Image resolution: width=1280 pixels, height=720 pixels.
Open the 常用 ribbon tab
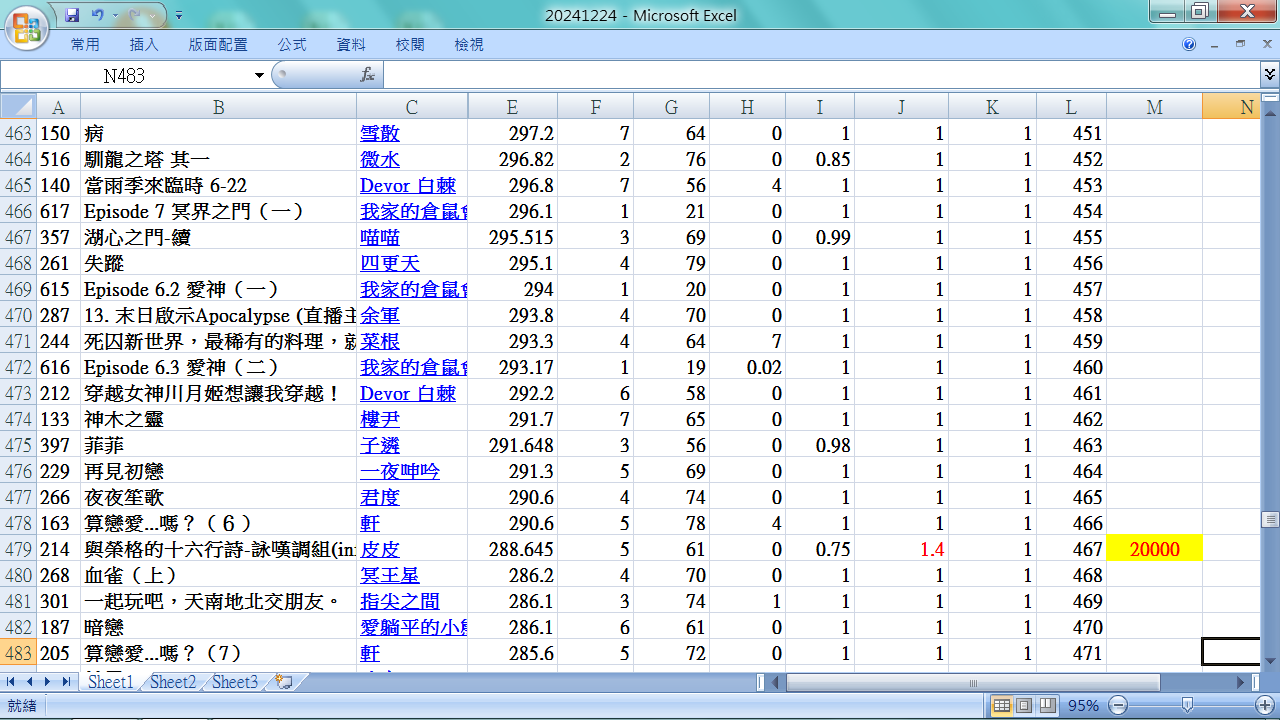(85, 45)
